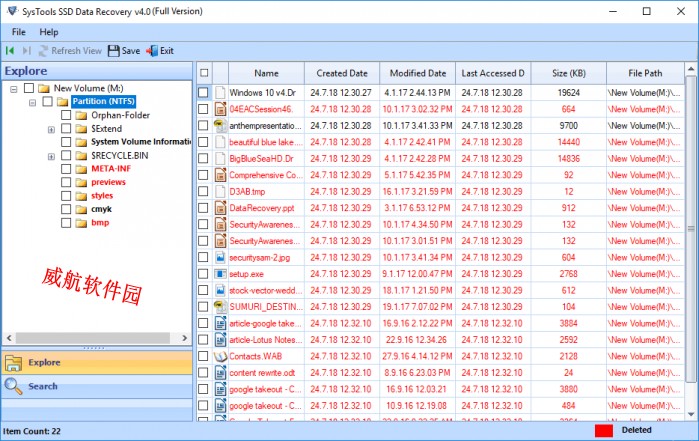Check the select-all box in table header

coord(204,73)
